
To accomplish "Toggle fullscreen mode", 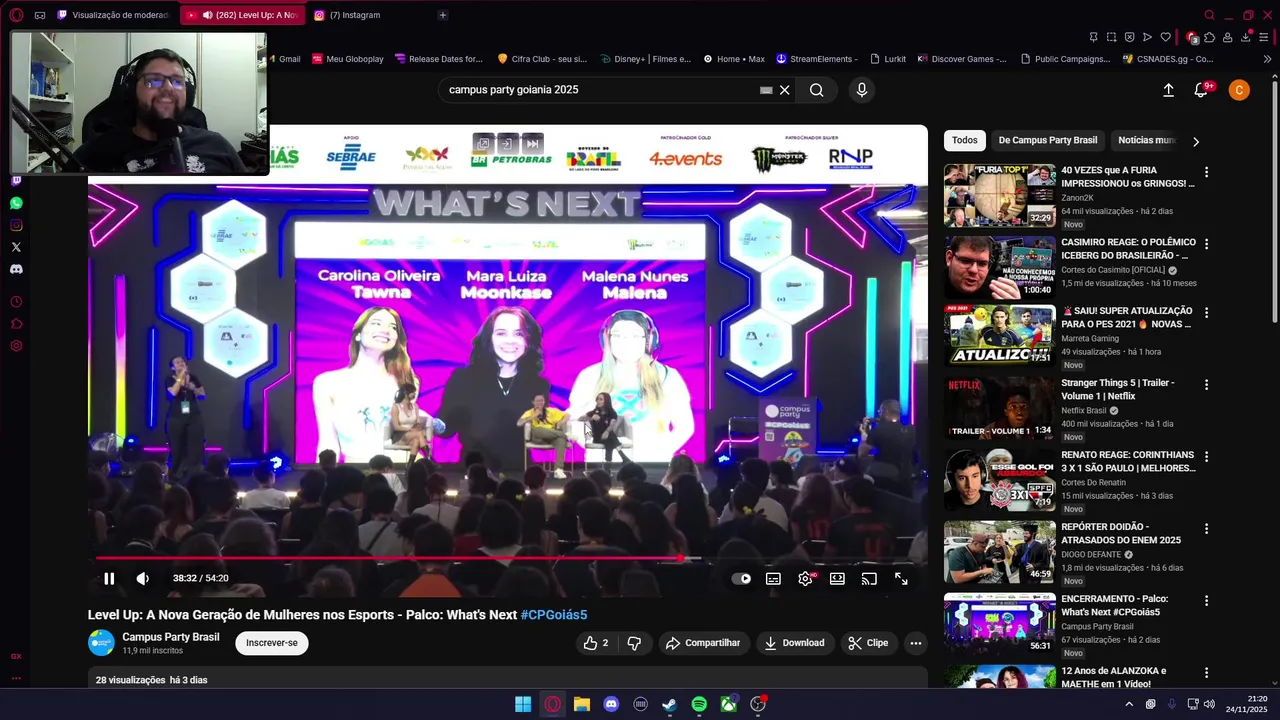I will (901, 578).
